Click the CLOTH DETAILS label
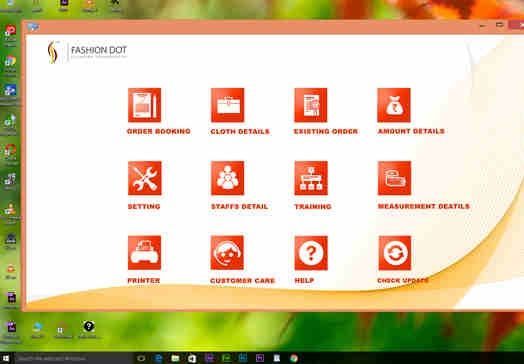This screenshot has width=524, height=364. [240, 132]
